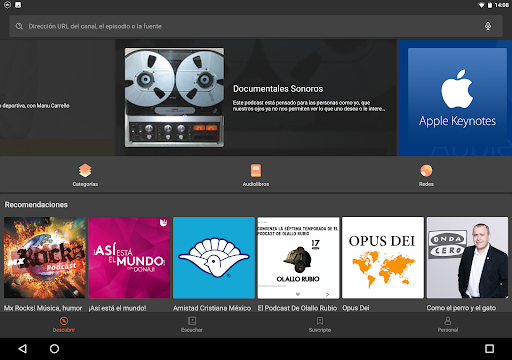
Task: Open the Categorías icon
Action: coord(85,171)
